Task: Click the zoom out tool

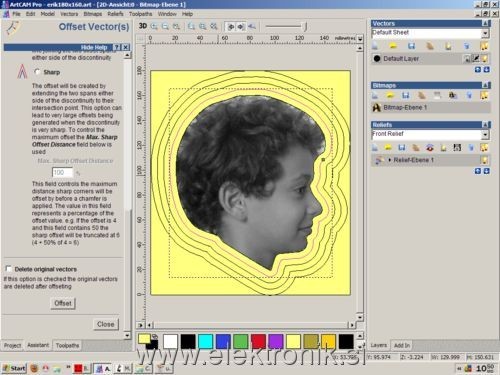Action: (165, 26)
